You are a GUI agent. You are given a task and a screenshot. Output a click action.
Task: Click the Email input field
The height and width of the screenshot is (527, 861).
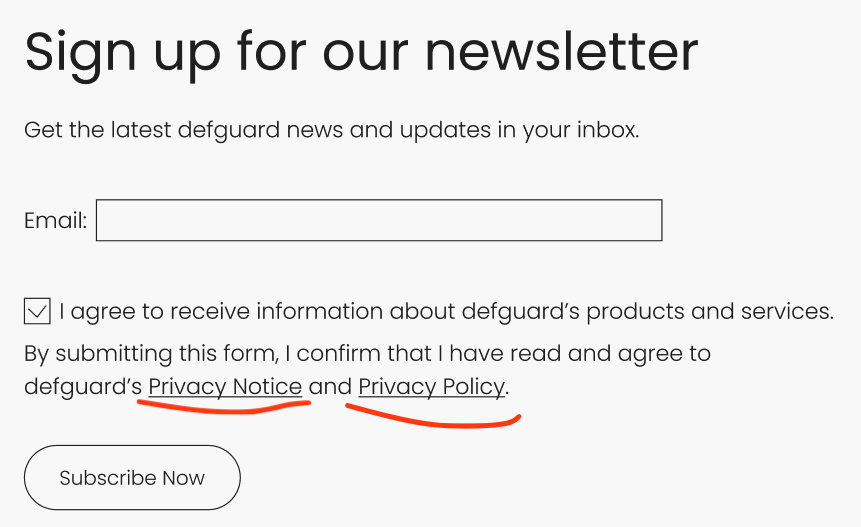[x=379, y=220]
